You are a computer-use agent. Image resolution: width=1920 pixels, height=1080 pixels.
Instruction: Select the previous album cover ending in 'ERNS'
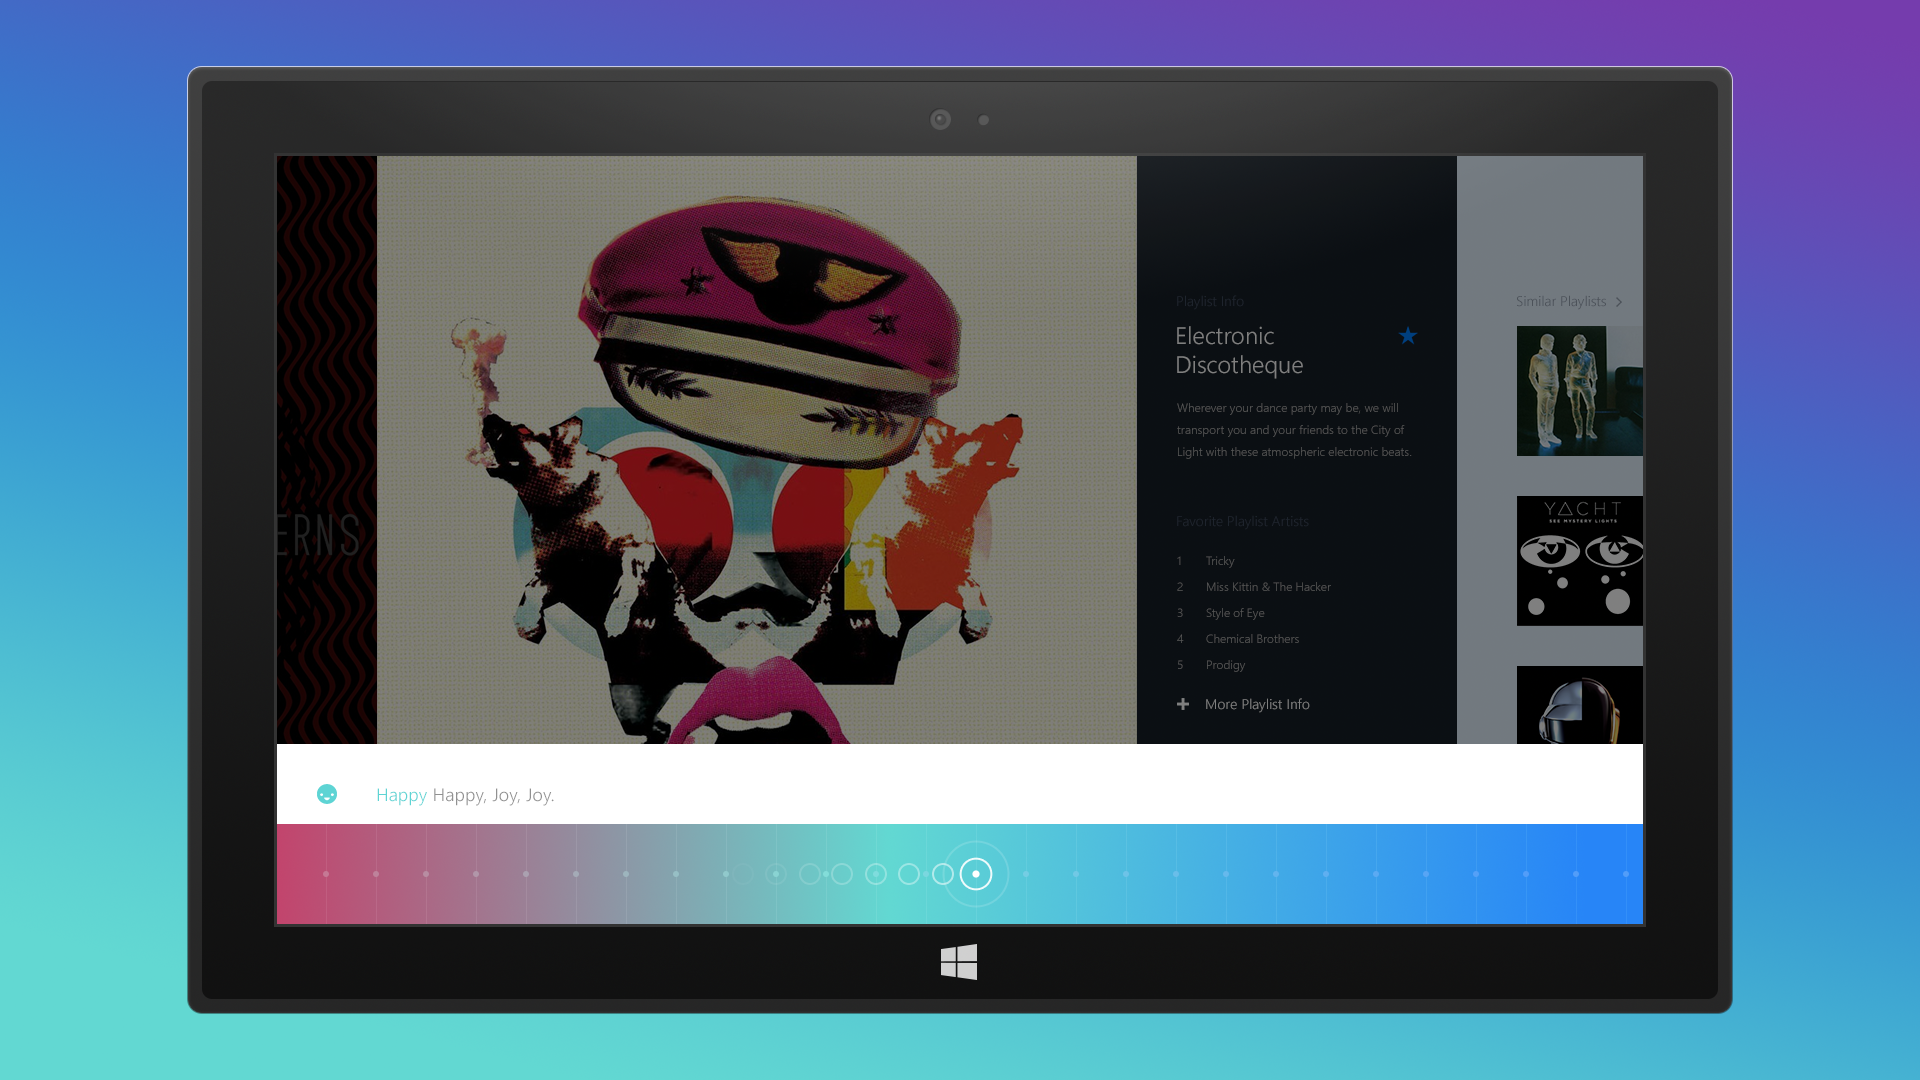327,450
